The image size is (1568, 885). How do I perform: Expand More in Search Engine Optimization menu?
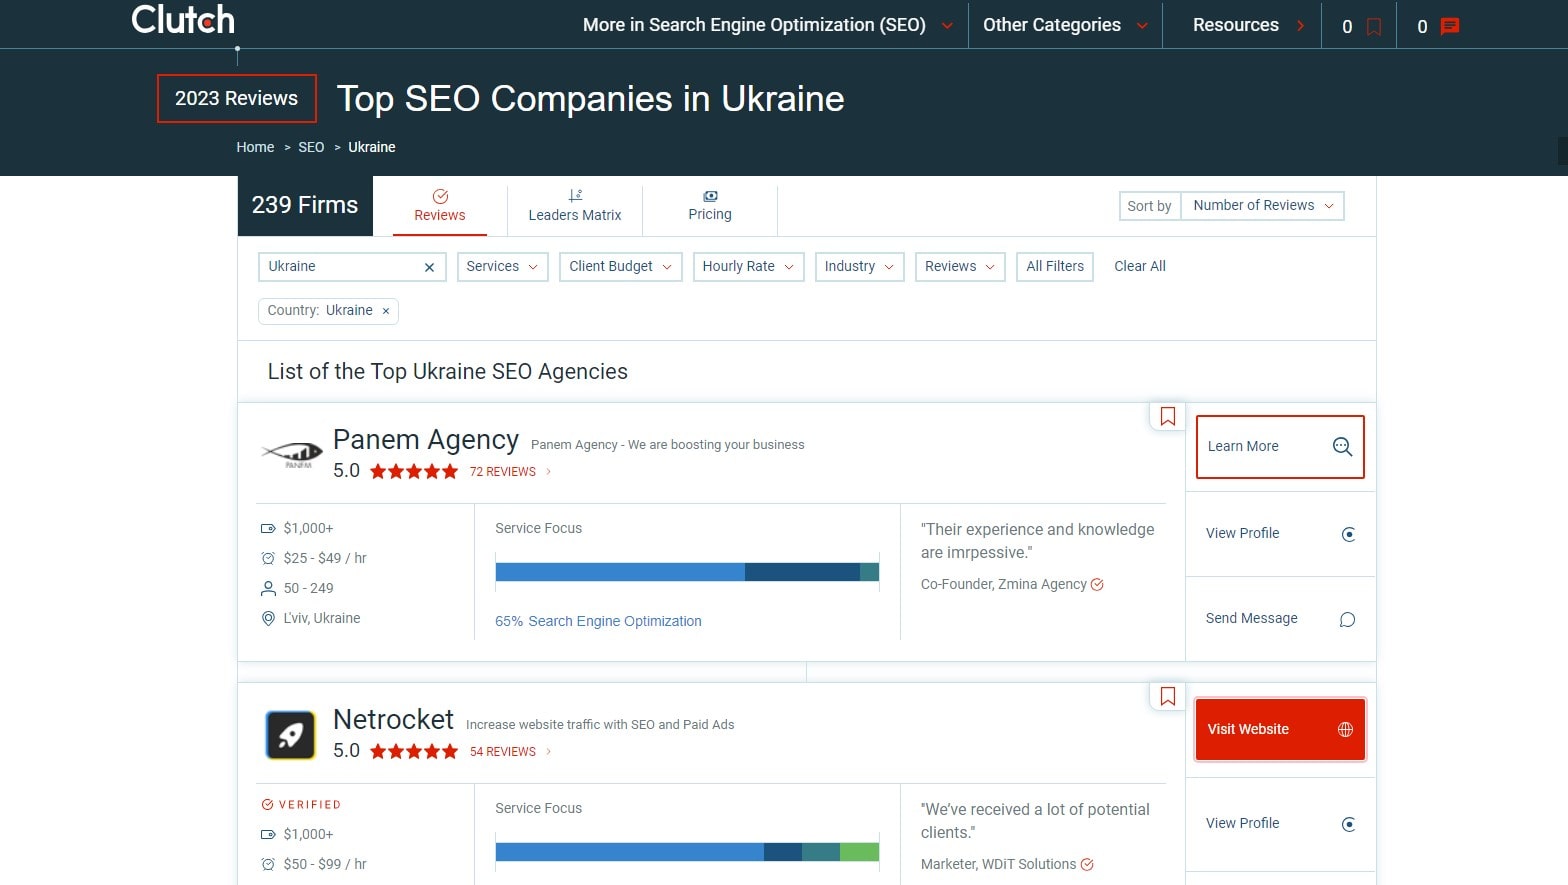(x=768, y=25)
